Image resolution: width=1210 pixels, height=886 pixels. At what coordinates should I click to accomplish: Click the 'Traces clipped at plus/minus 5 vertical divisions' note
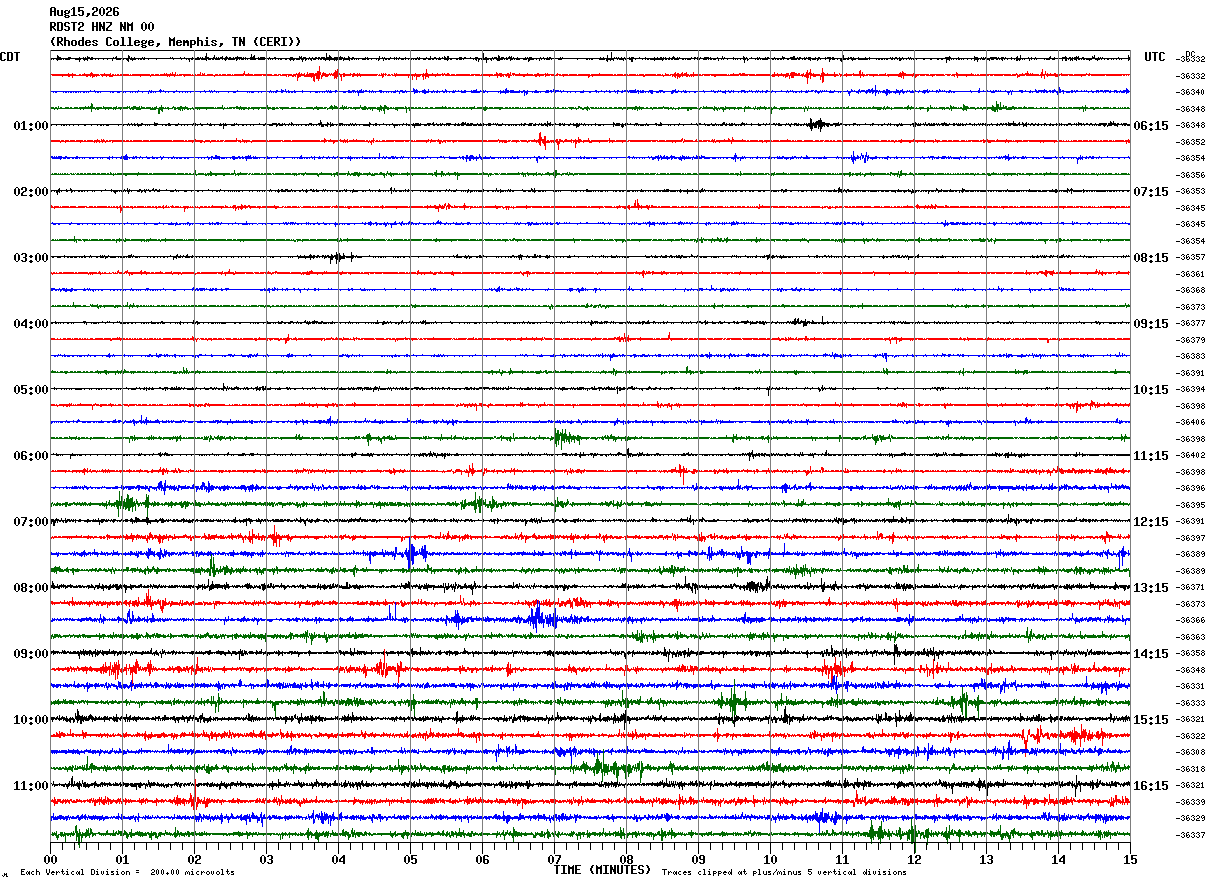[784, 873]
